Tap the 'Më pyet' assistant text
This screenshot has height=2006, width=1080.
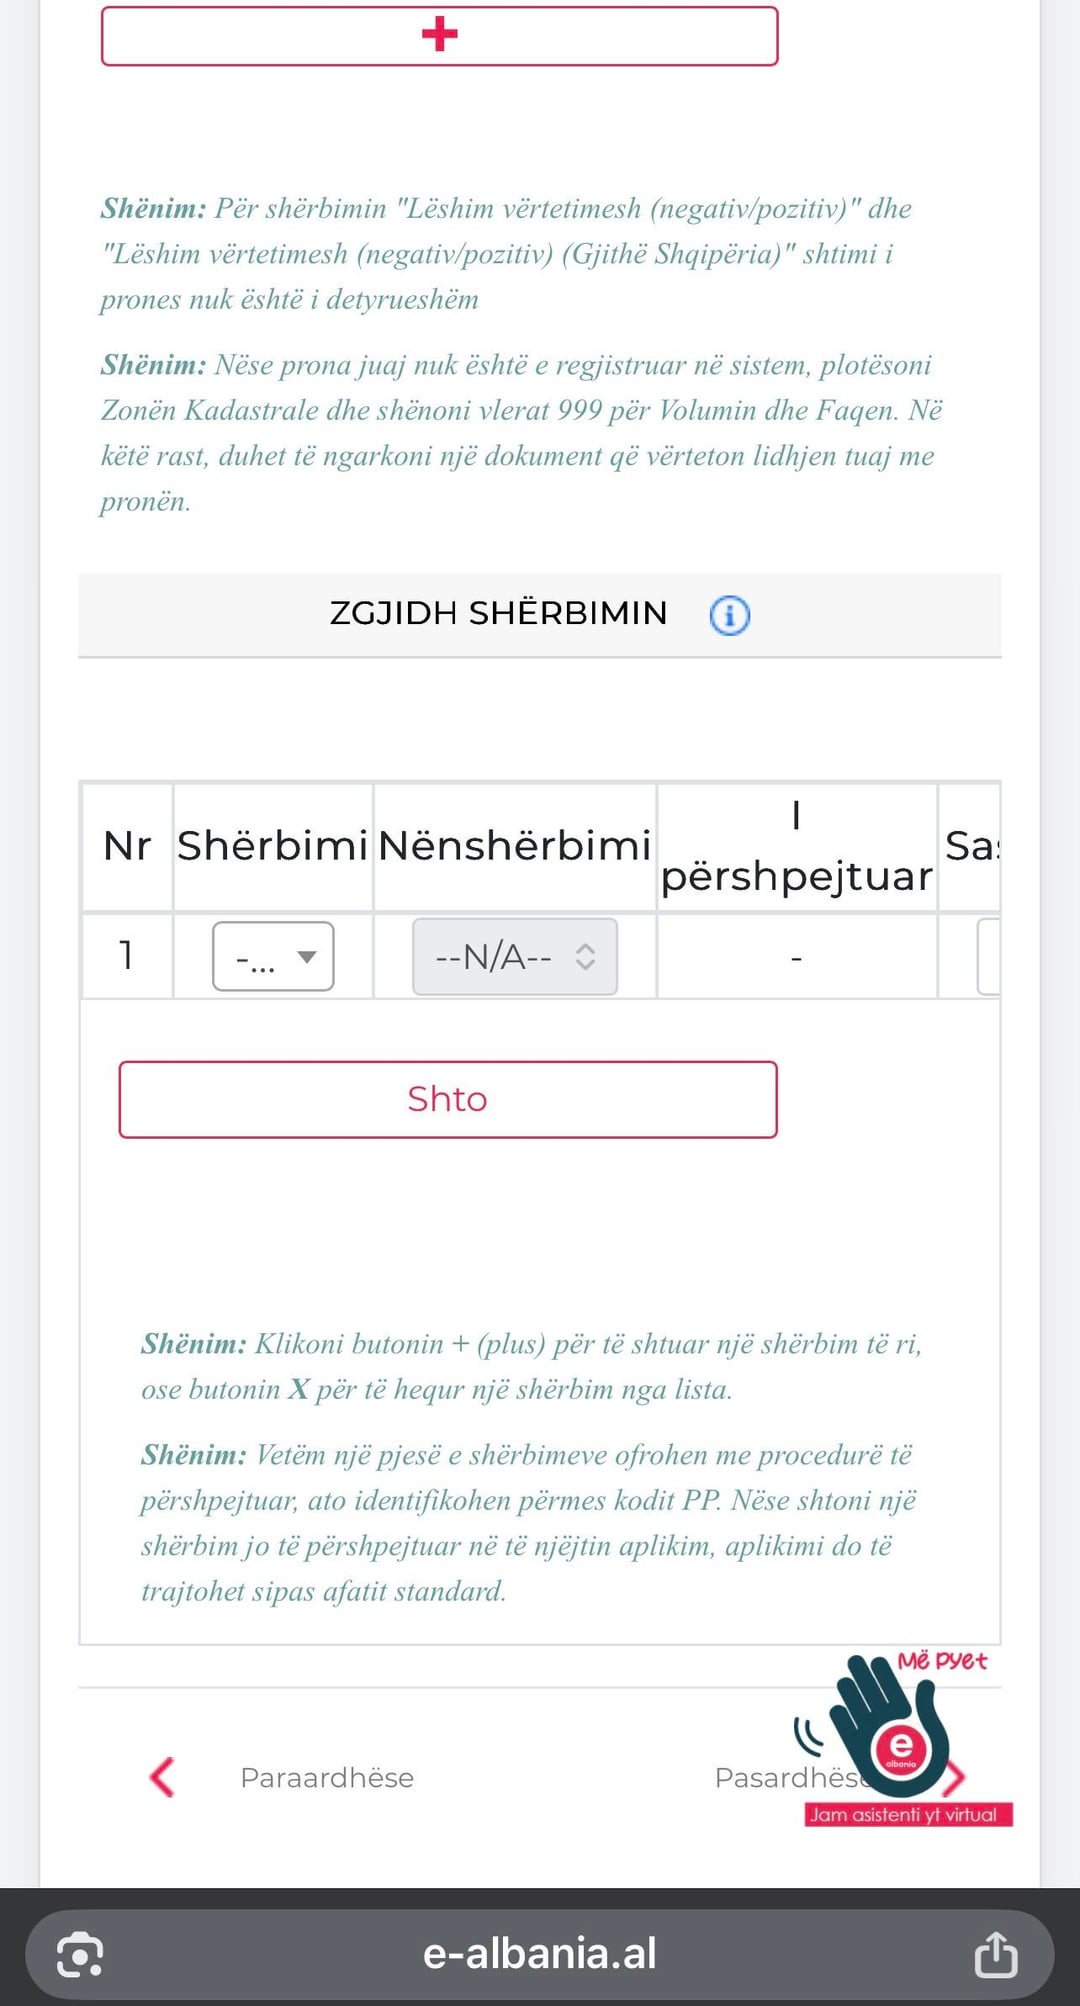(941, 1661)
